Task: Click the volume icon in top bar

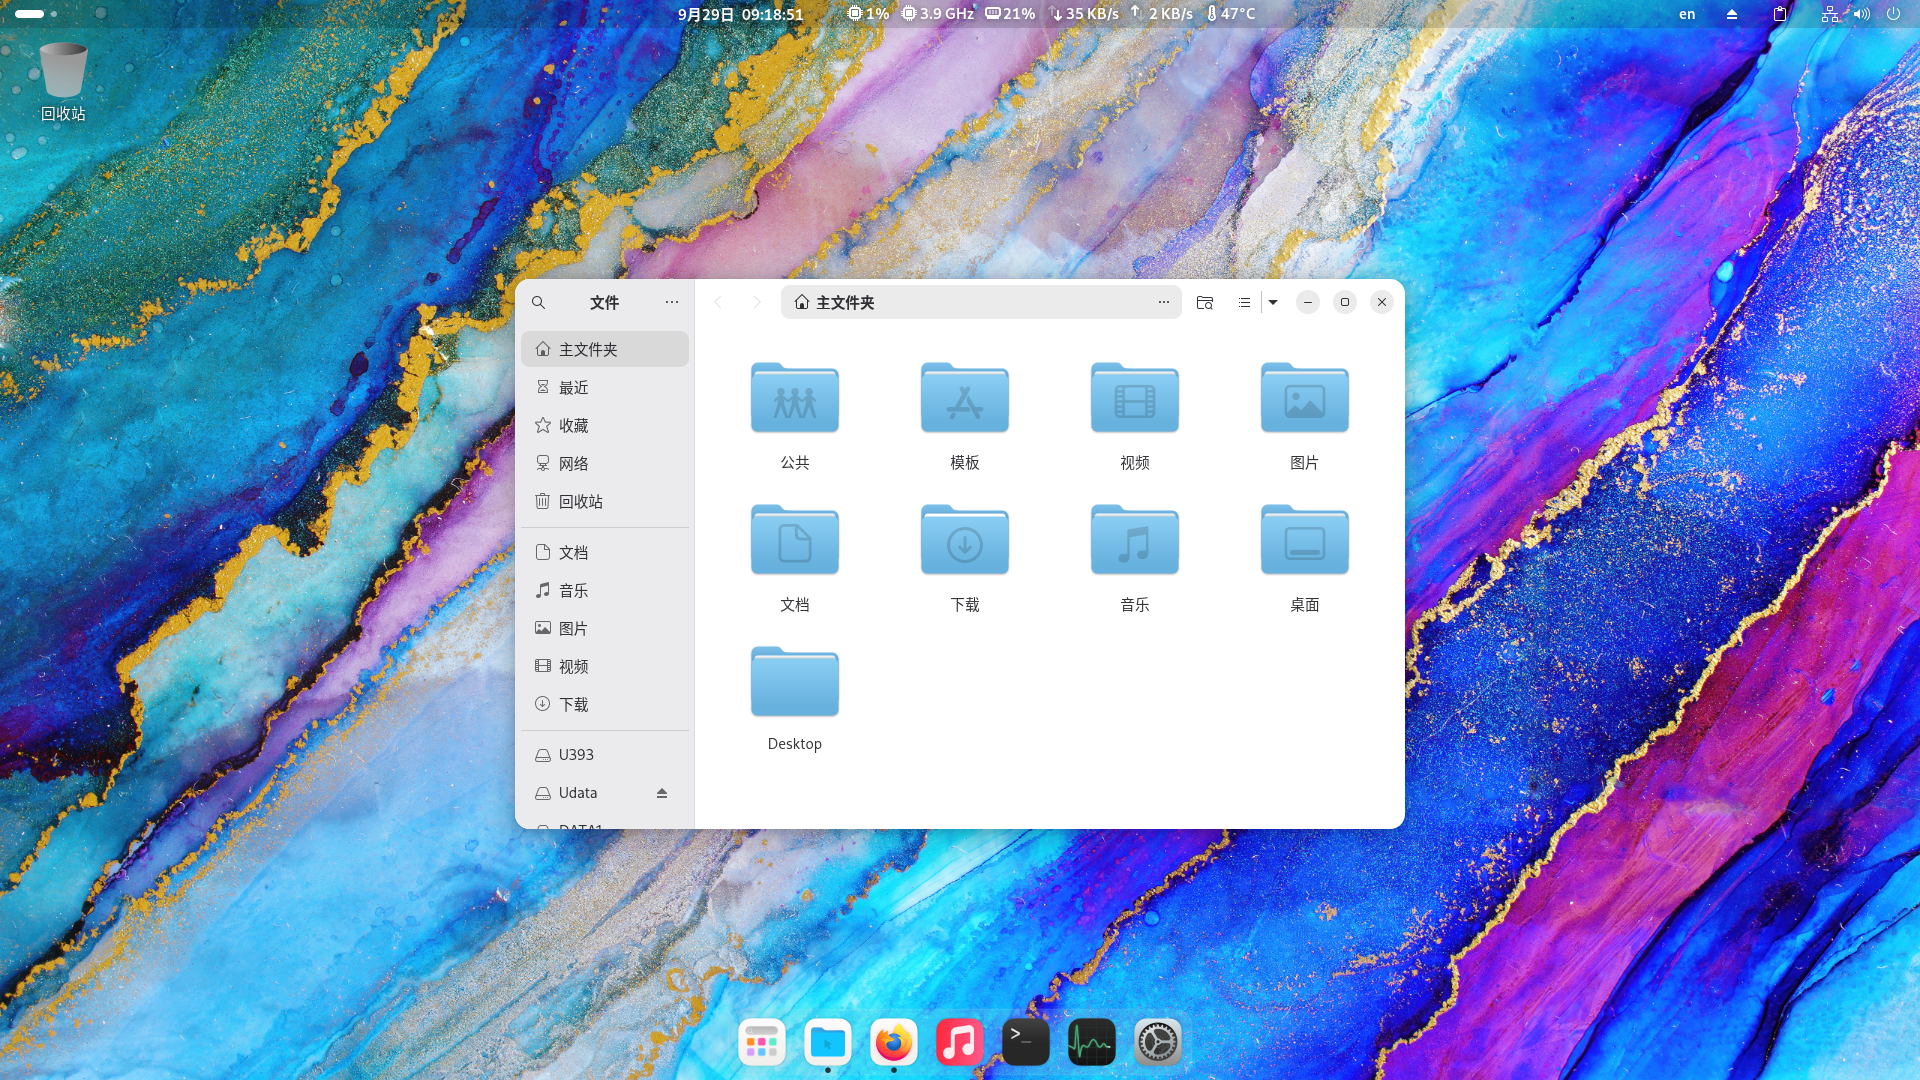Action: 1861,14
